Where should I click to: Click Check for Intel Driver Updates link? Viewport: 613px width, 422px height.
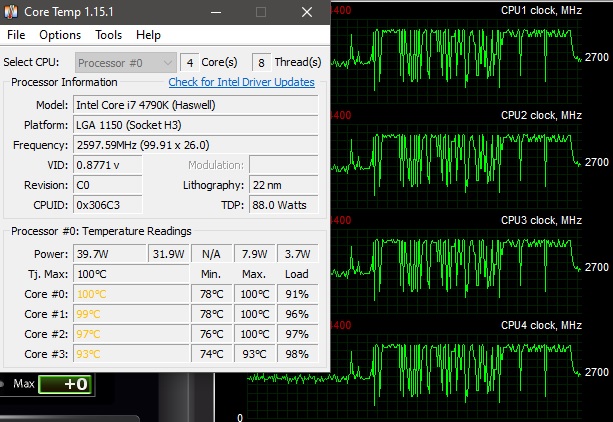coord(241,82)
